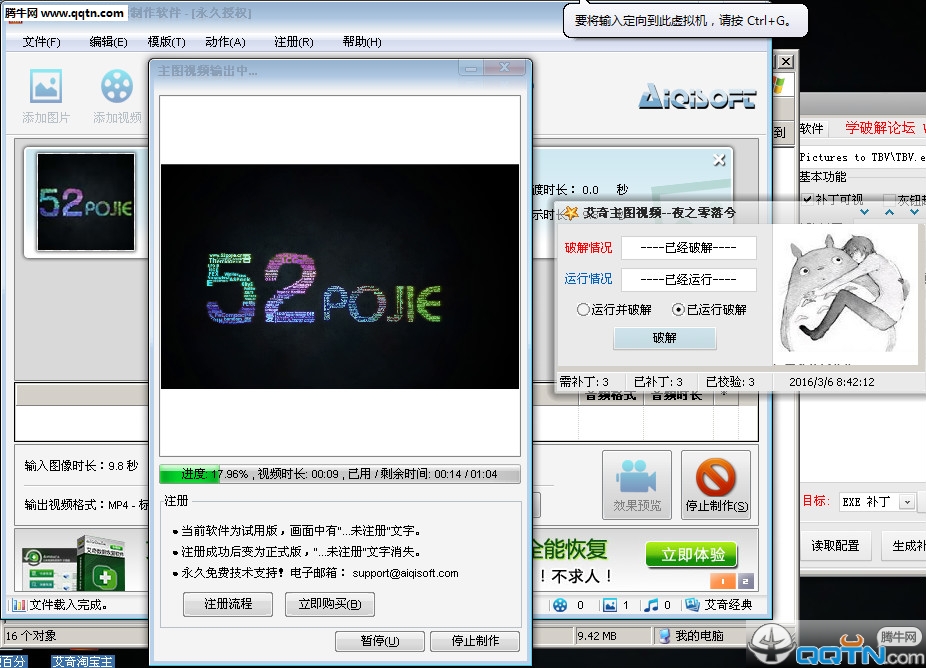This screenshot has width=926, height=668.
Task: Open the 模版(T) menu
Action: click(x=167, y=42)
